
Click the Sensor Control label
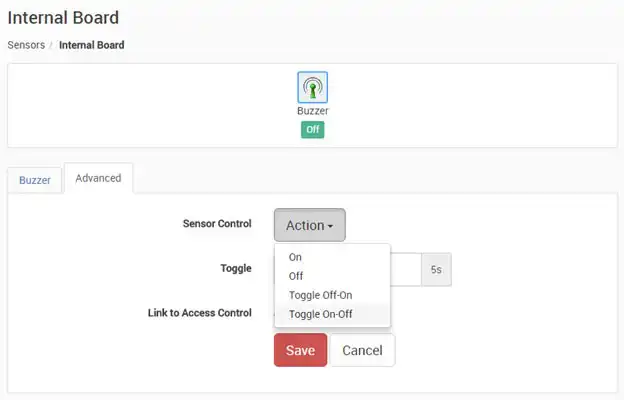point(217,224)
